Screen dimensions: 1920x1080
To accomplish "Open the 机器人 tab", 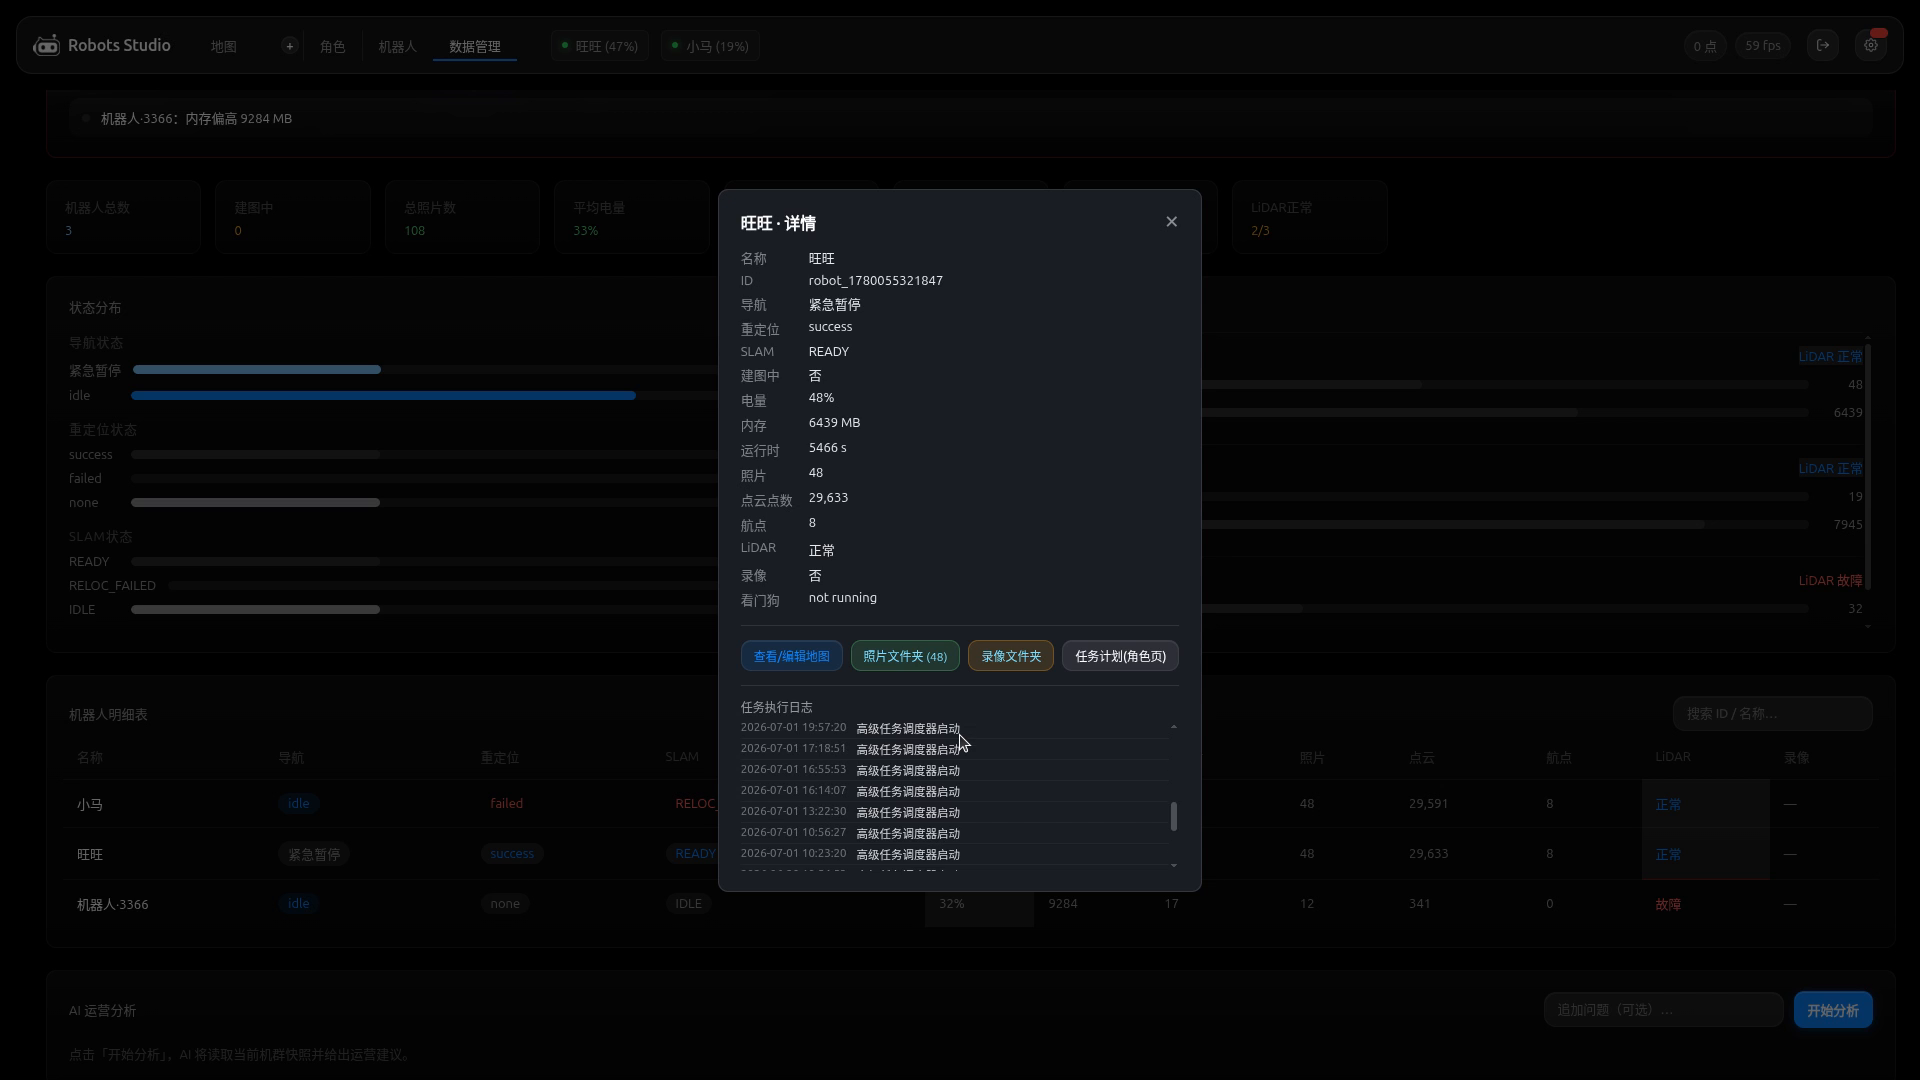I will point(397,47).
